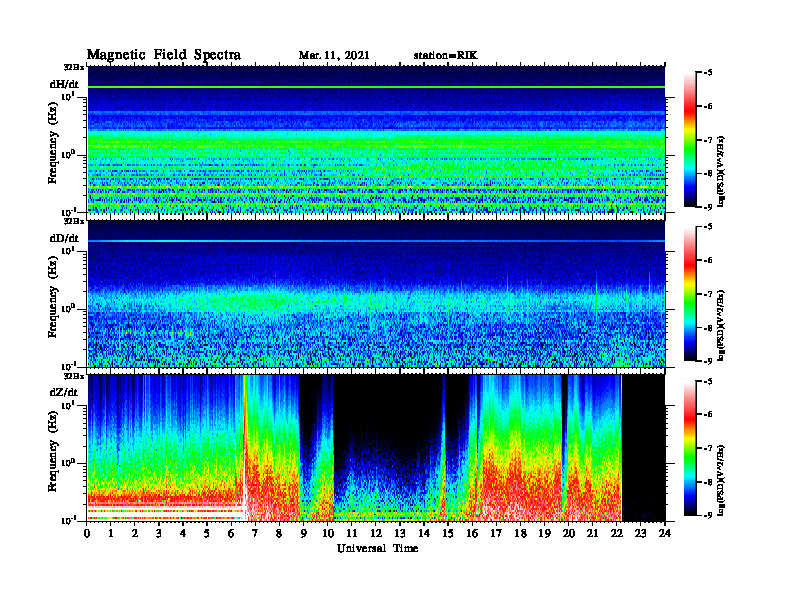Viewport: 792px width, 612px height.
Task: Click hour "14" on the Universal Time axis
Action: click(x=424, y=534)
